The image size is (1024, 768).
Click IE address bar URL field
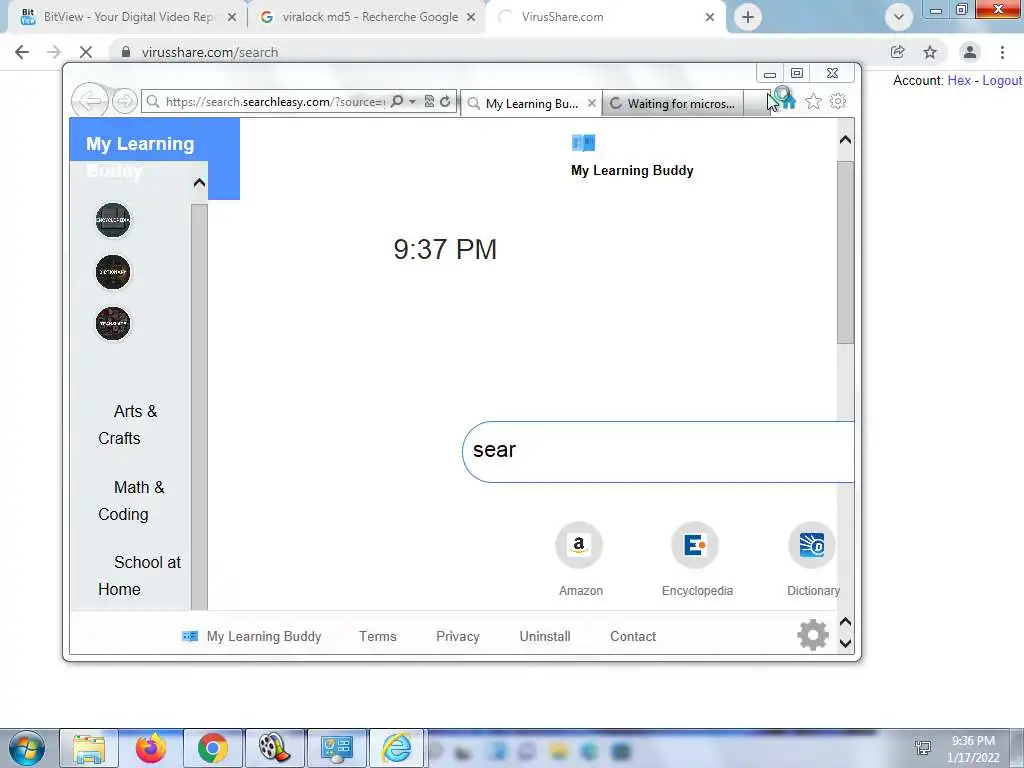pyautogui.click(x=274, y=102)
